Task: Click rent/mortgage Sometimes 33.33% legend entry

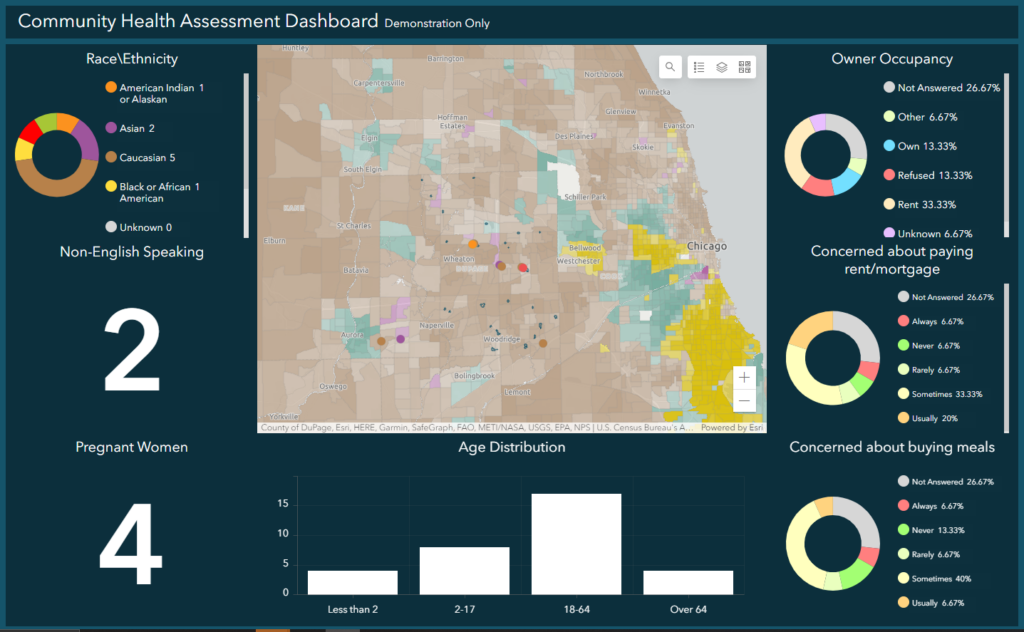Action: point(940,394)
